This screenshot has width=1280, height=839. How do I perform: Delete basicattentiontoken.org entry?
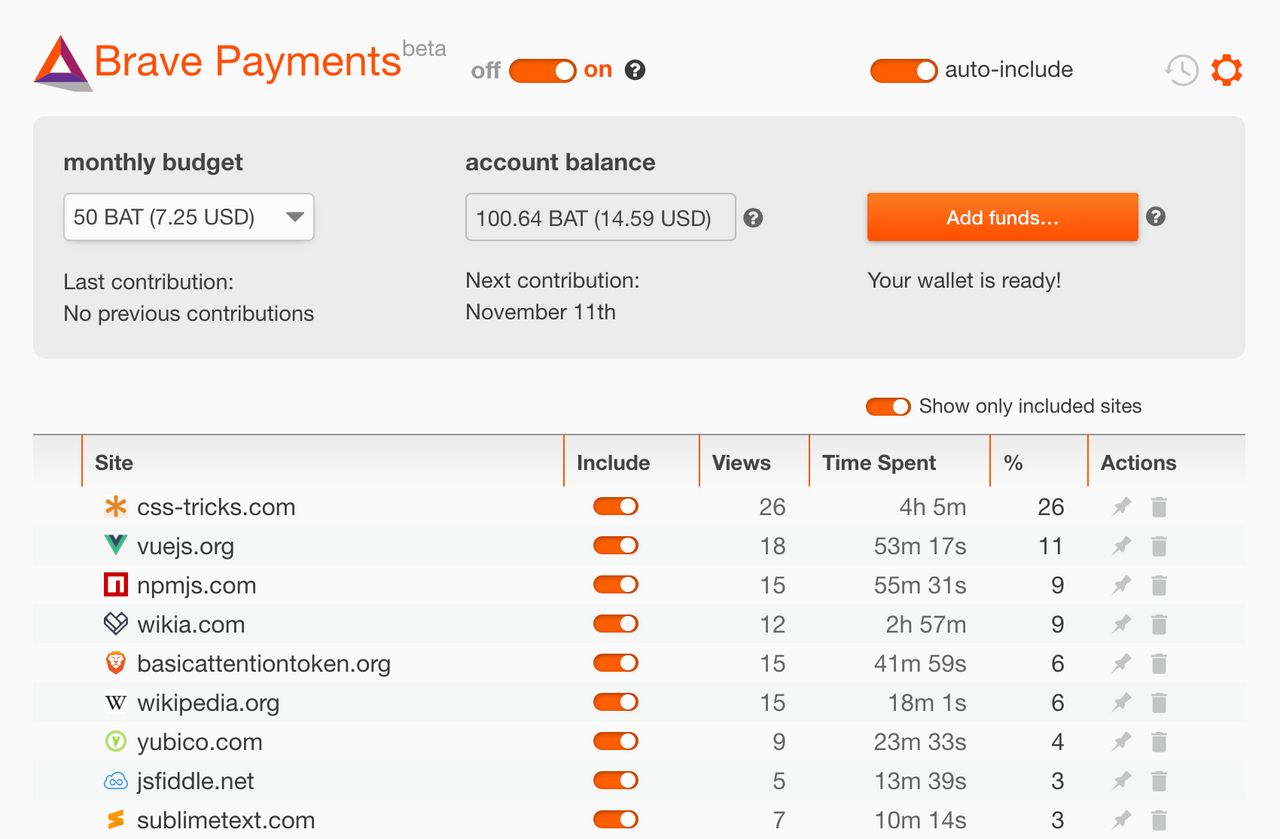click(x=1159, y=663)
